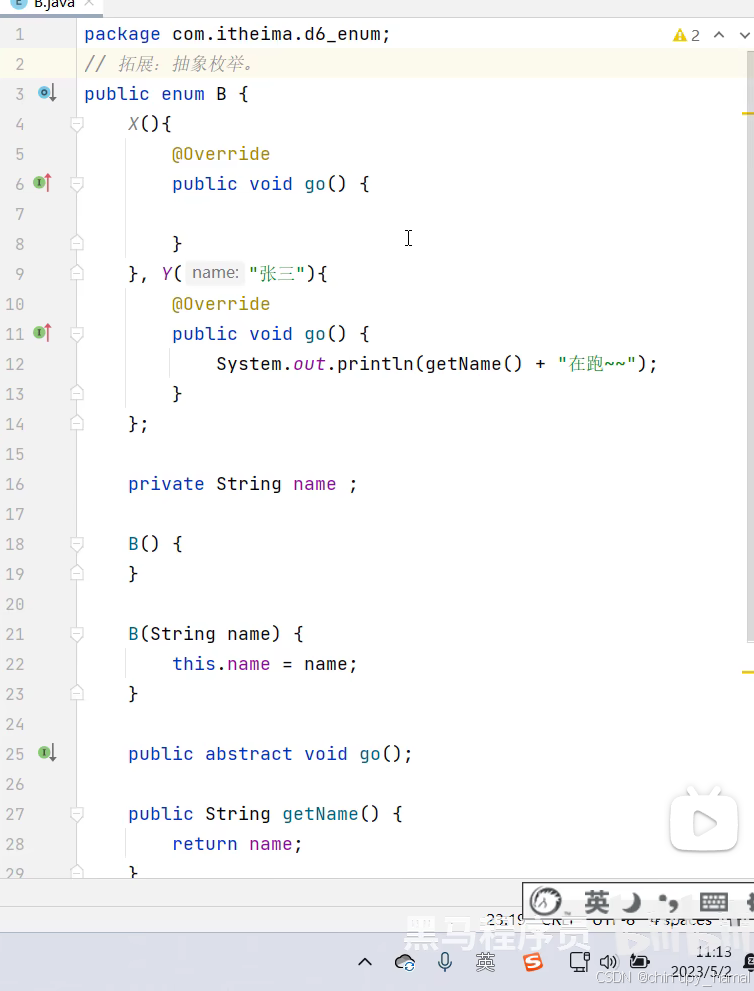Click the implemented-method gutter icon beside abstract go()

(x=47, y=753)
